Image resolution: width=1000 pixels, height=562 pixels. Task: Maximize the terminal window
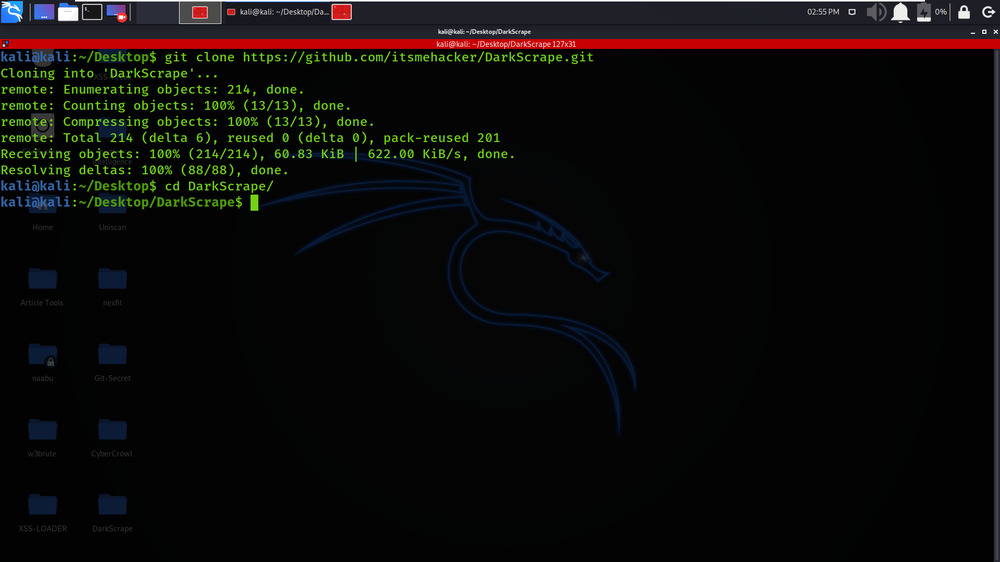click(x=984, y=32)
